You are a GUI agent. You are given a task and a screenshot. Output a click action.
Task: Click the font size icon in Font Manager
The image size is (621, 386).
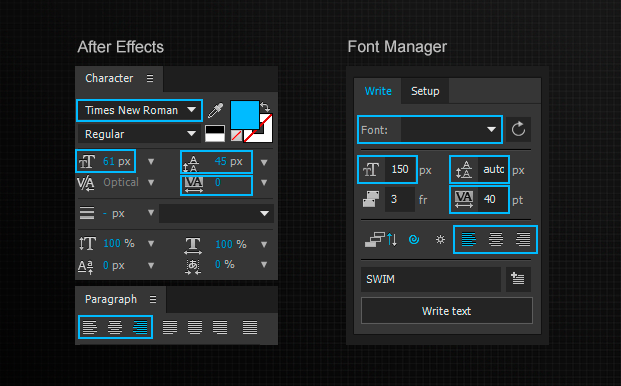click(371, 170)
